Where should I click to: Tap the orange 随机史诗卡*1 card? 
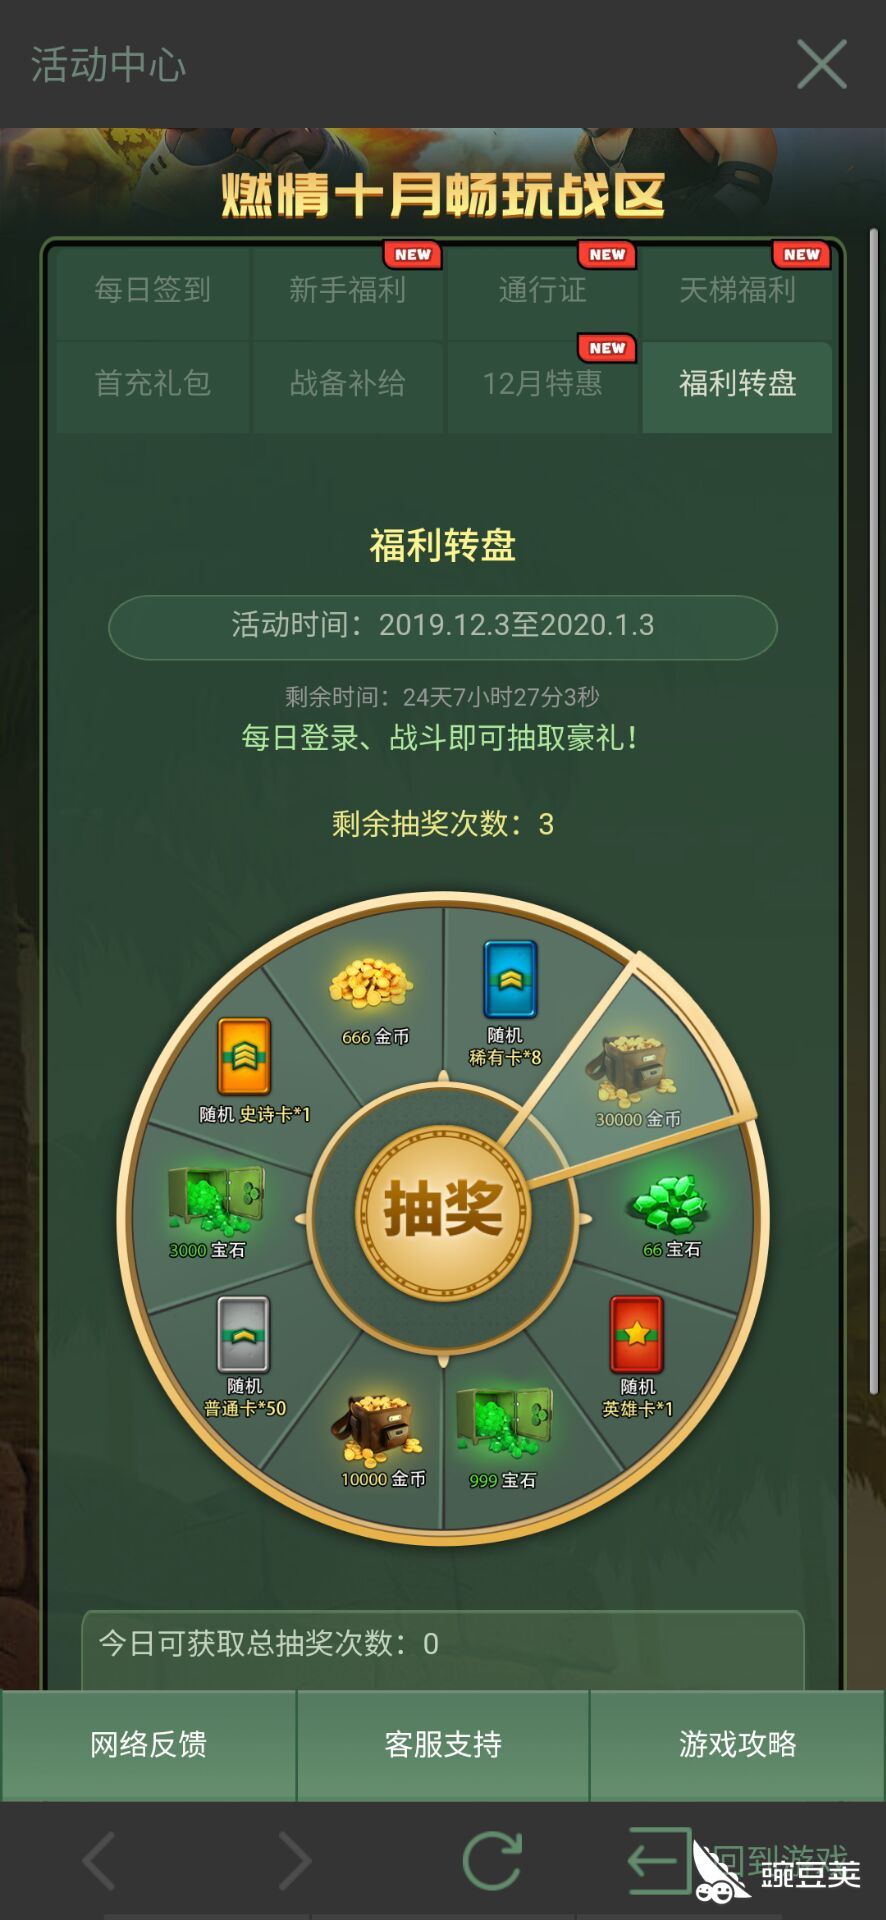pyautogui.click(x=245, y=1057)
